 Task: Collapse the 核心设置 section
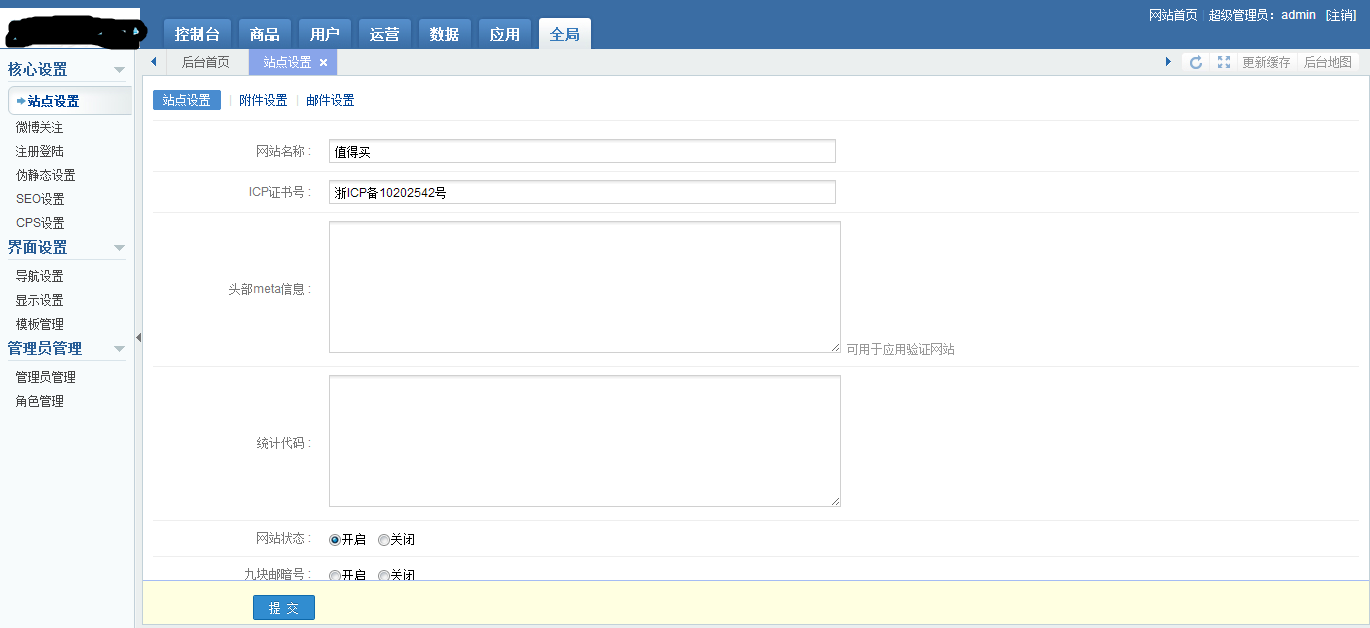coord(120,70)
